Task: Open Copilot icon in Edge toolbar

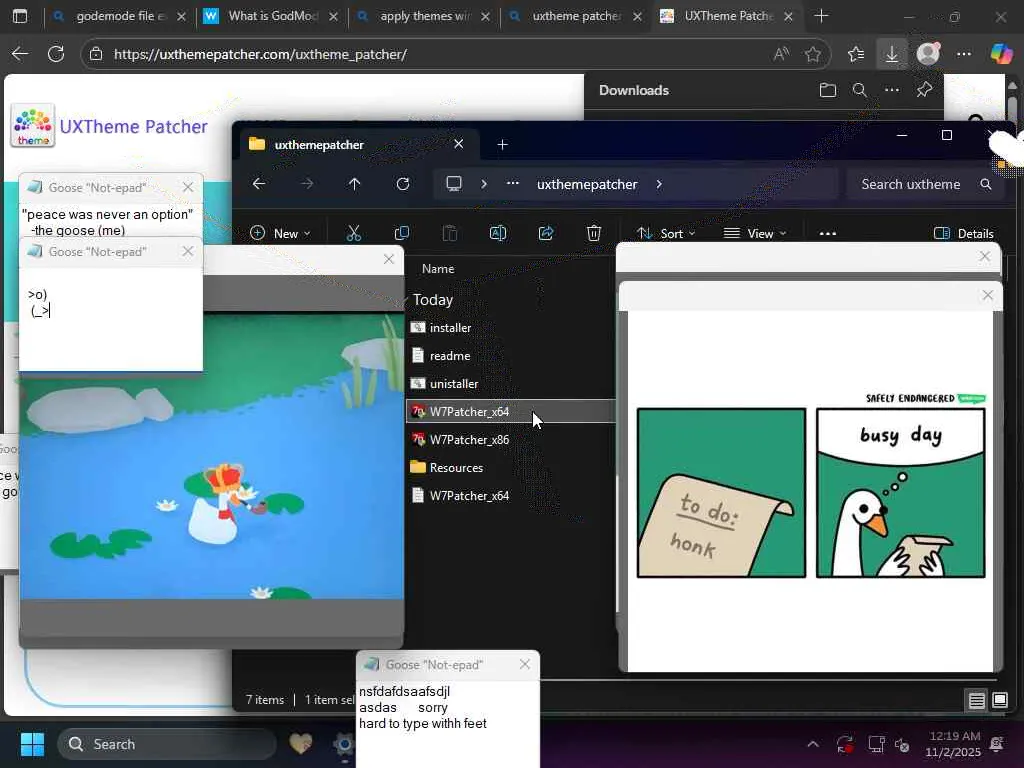Action: coord(1001,54)
